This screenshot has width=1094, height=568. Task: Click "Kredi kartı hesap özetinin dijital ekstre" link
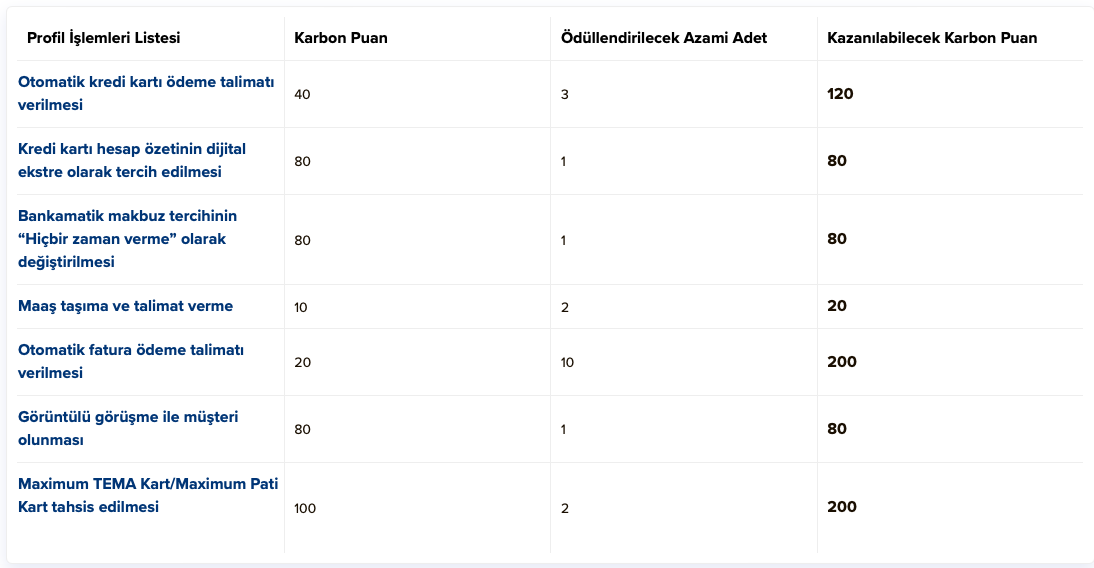(x=132, y=160)
